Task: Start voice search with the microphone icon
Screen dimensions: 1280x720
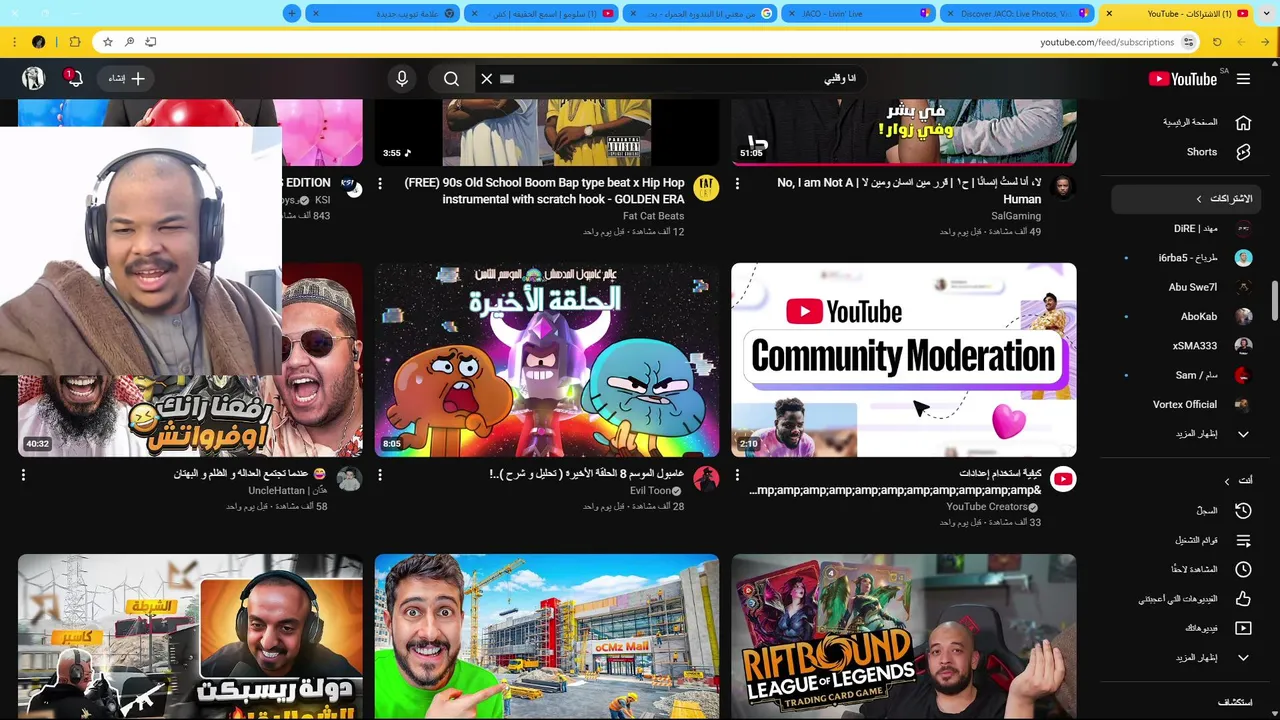Action: (x=402, y=79)
